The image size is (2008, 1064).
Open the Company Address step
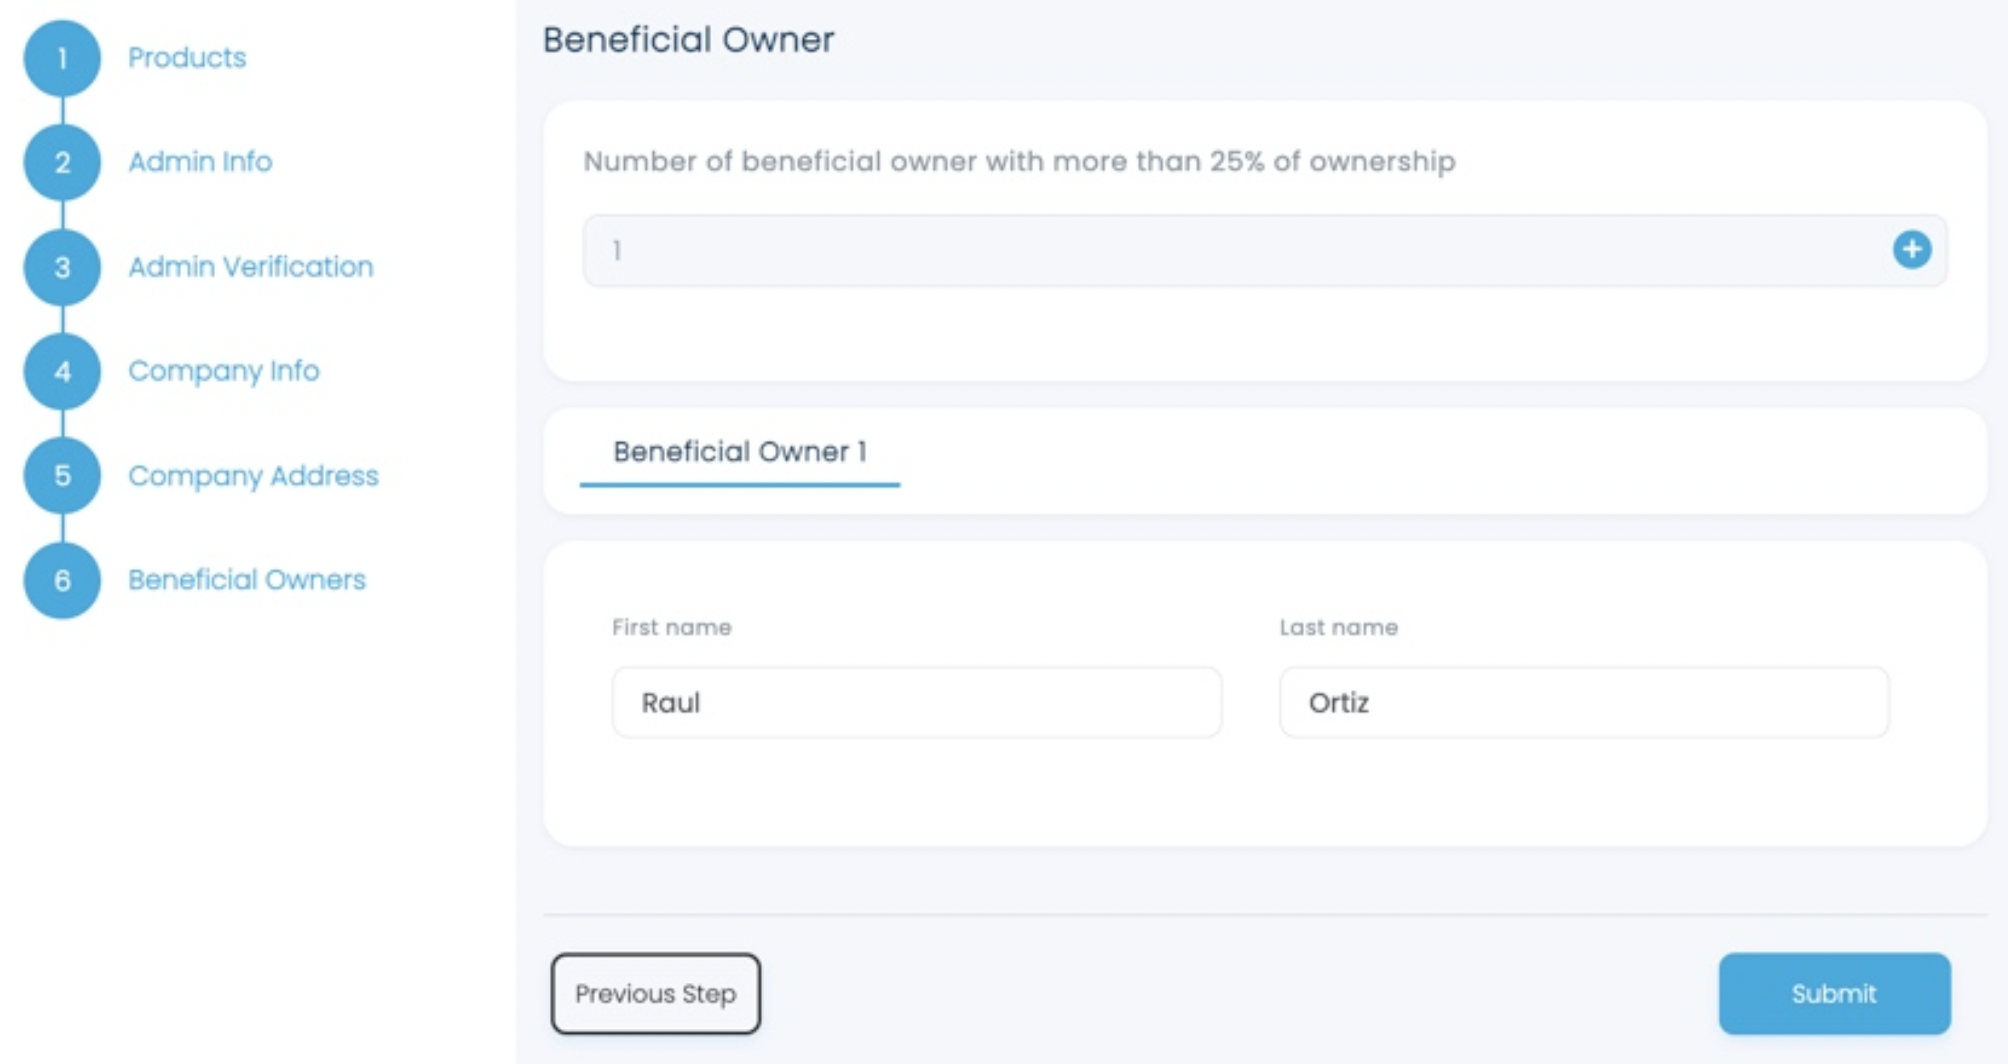tap(253, 475)
